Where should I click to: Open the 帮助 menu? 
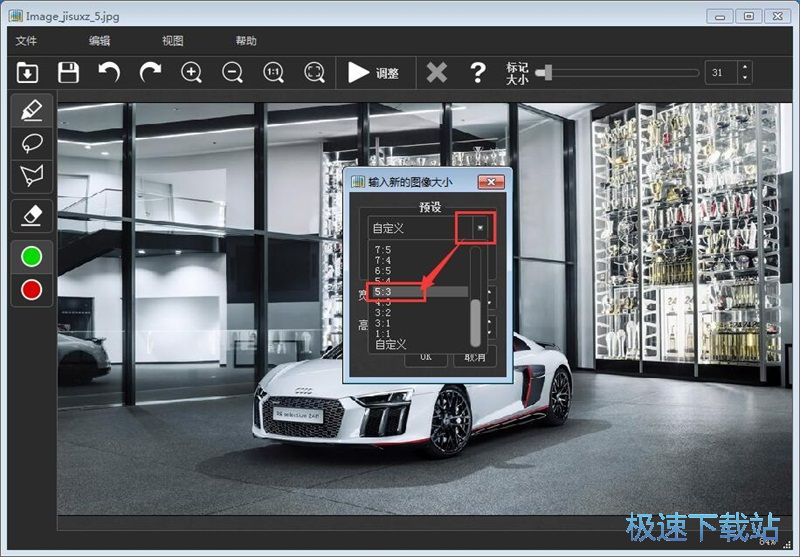(x=246, y=41)
